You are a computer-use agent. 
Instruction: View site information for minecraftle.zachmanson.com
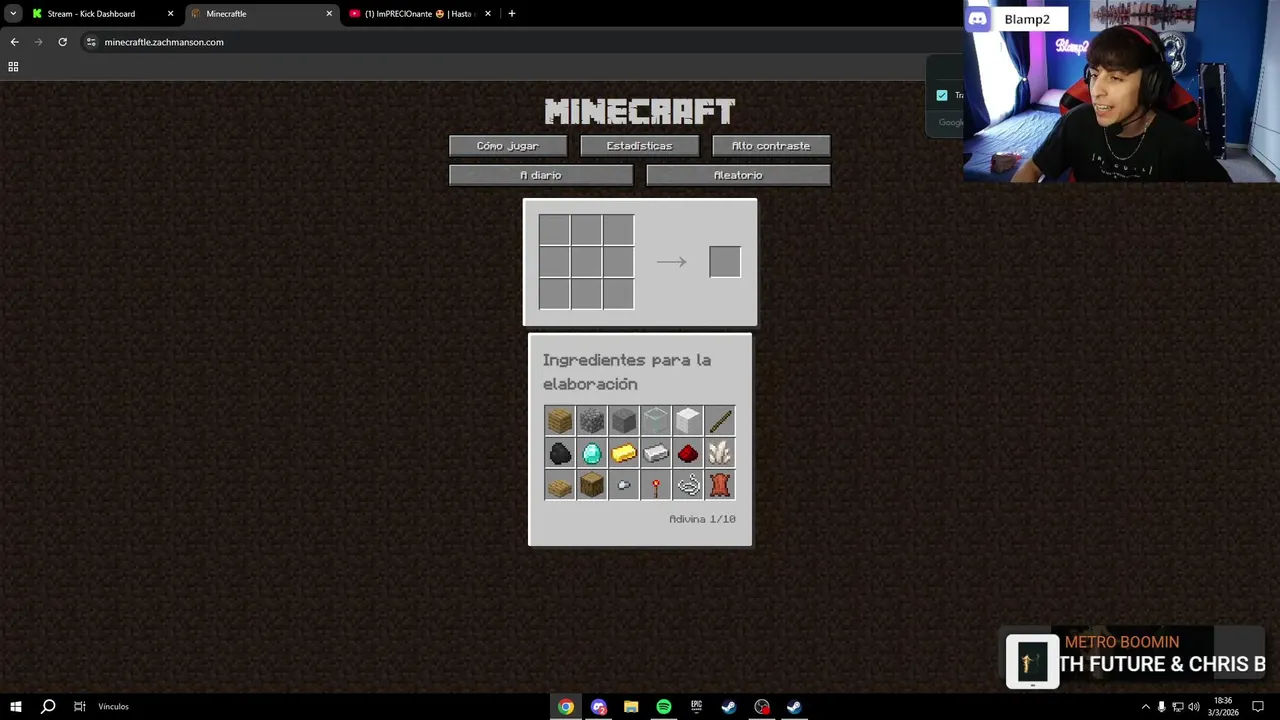tap(91, 42)
